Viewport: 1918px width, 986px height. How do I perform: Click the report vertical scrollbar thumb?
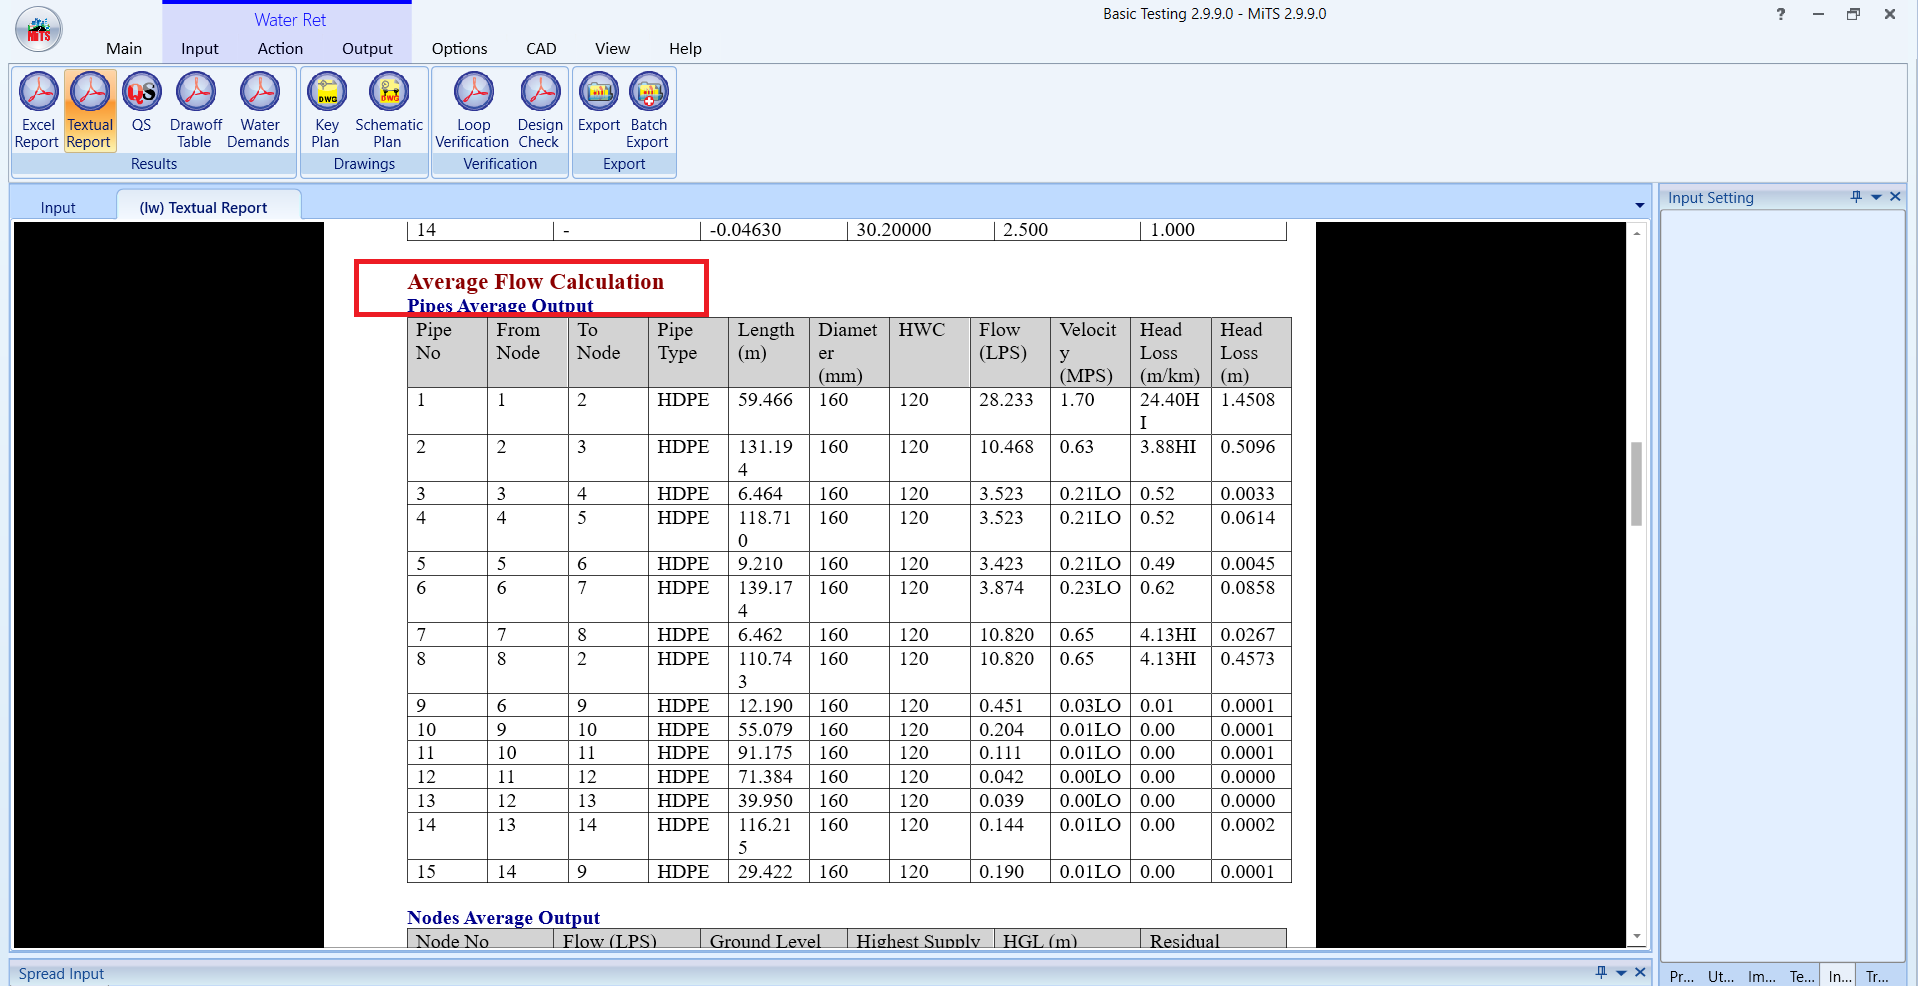tap(1636, 484)
